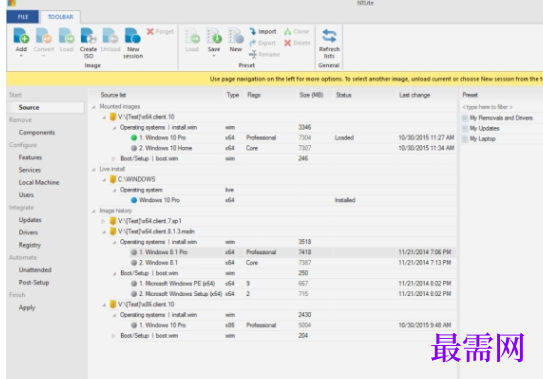This screenshot has width=543, height=379.
Task: Click the Add image icon
Action: tap(21, 36)
